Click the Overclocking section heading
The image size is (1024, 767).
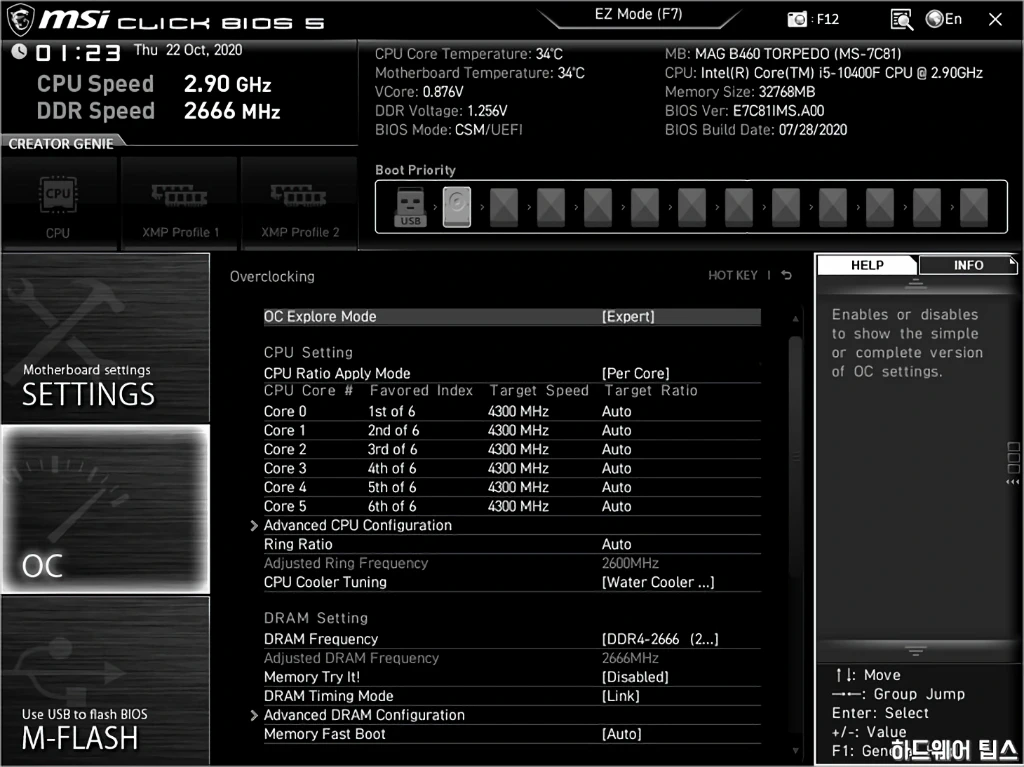[x=272, y=276]
